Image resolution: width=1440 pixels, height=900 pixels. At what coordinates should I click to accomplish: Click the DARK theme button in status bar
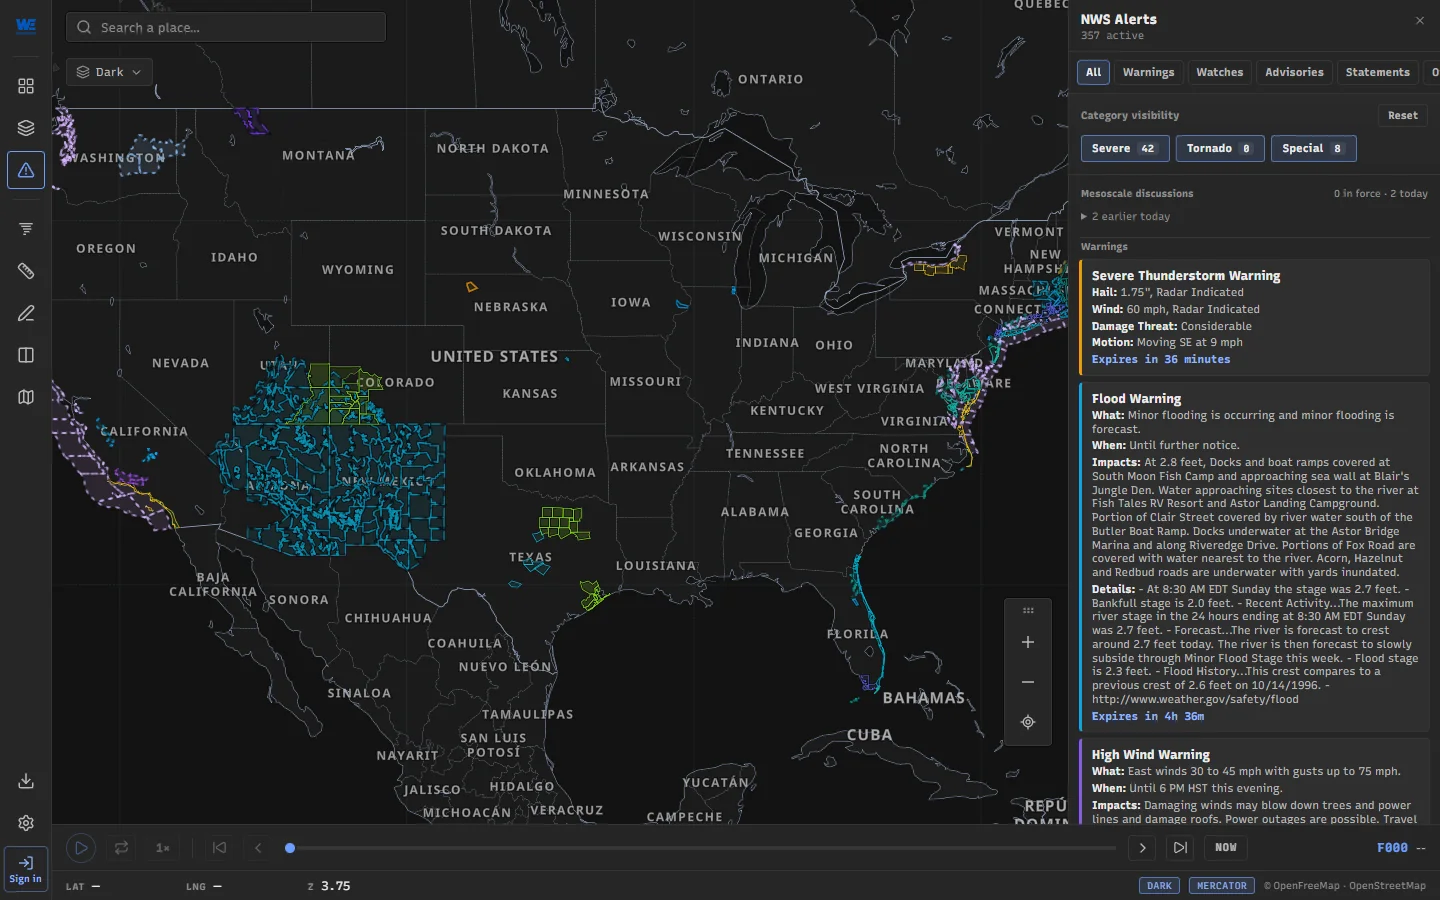[x=1159, y=886]
